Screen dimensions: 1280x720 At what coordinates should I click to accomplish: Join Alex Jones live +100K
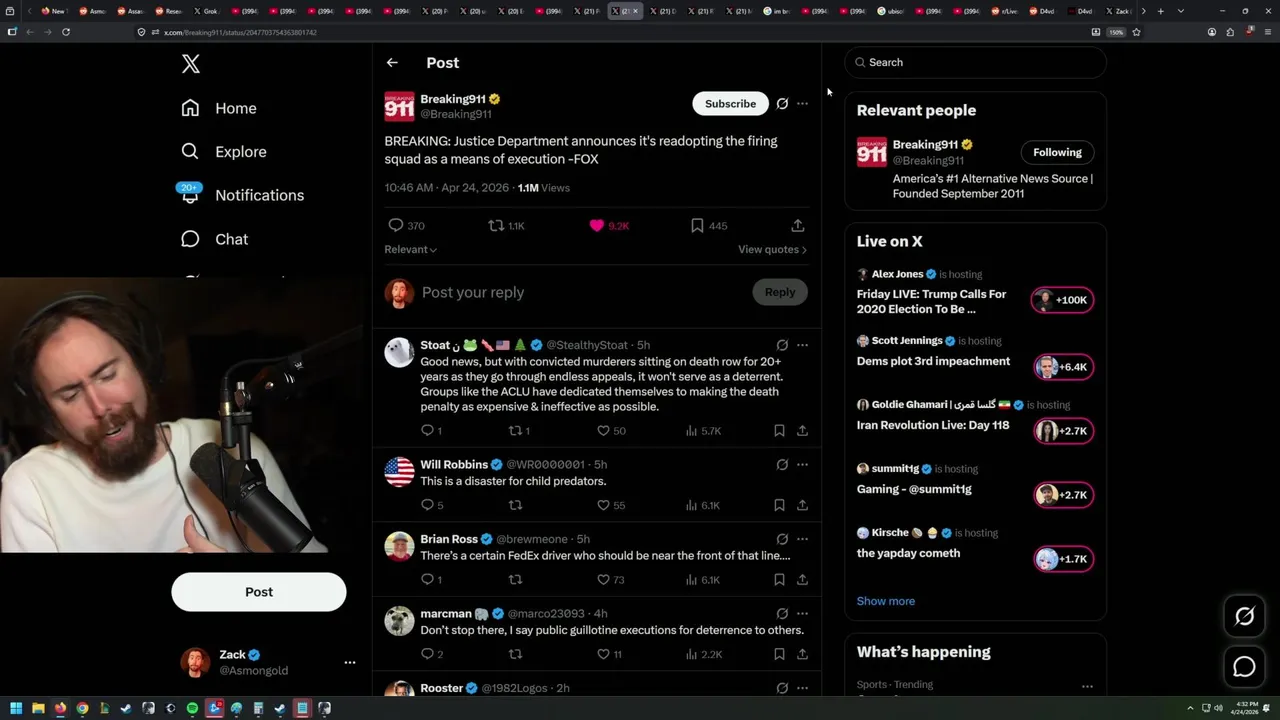point(1063,300)
